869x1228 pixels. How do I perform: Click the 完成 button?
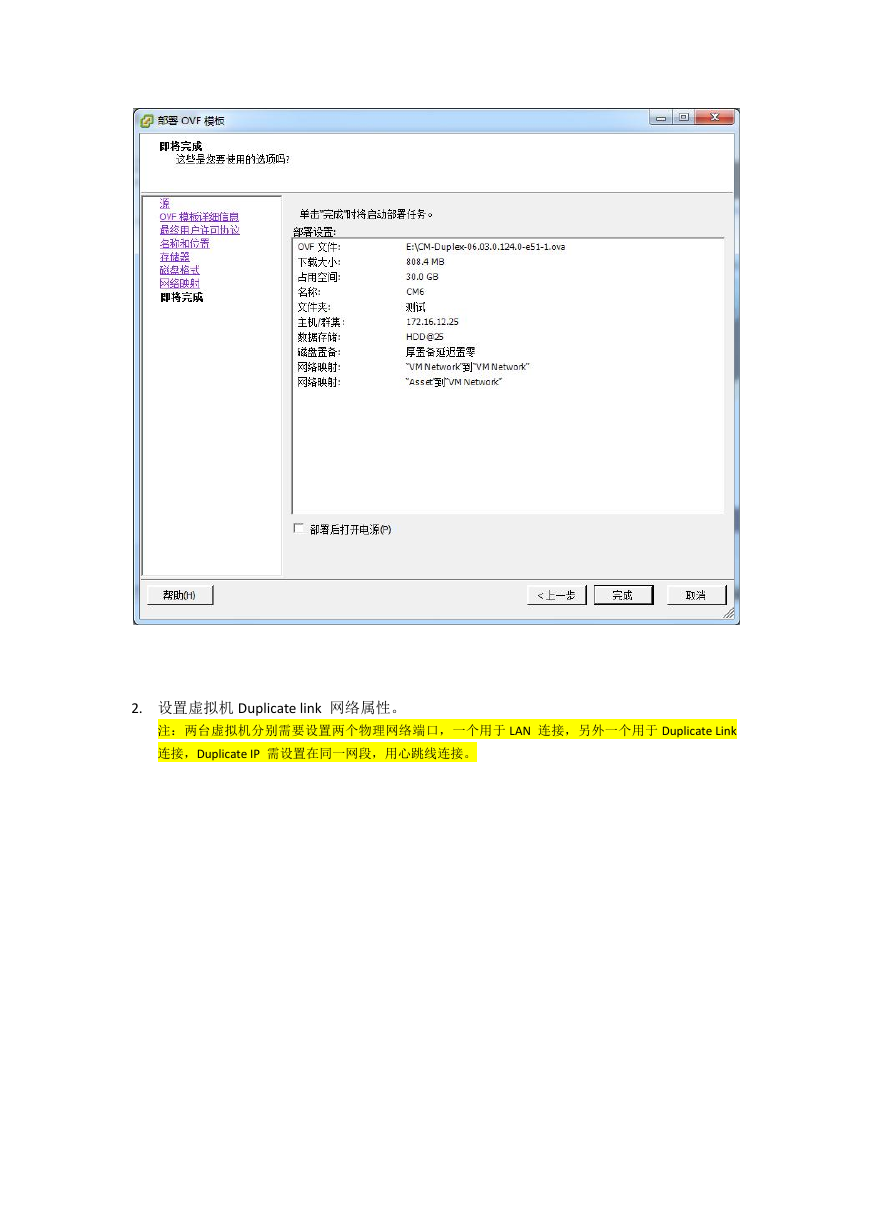point(623,595)
